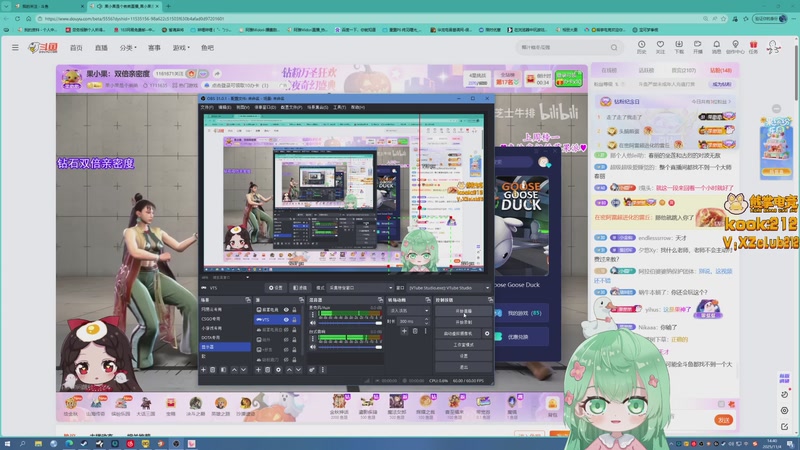
Task: Open Douyu tasks gift icon
Action: tap(754, 47)
